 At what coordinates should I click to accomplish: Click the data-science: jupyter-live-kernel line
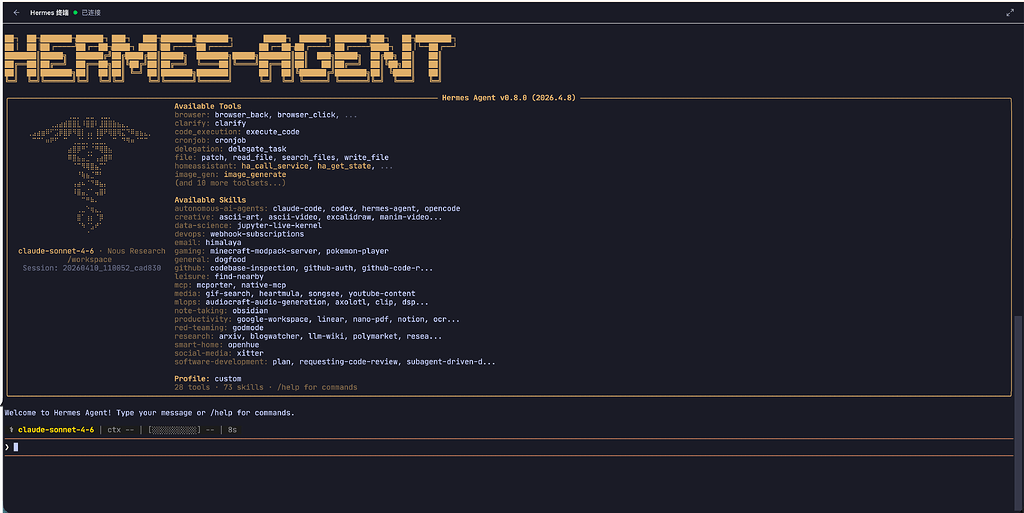pos(248,225)
